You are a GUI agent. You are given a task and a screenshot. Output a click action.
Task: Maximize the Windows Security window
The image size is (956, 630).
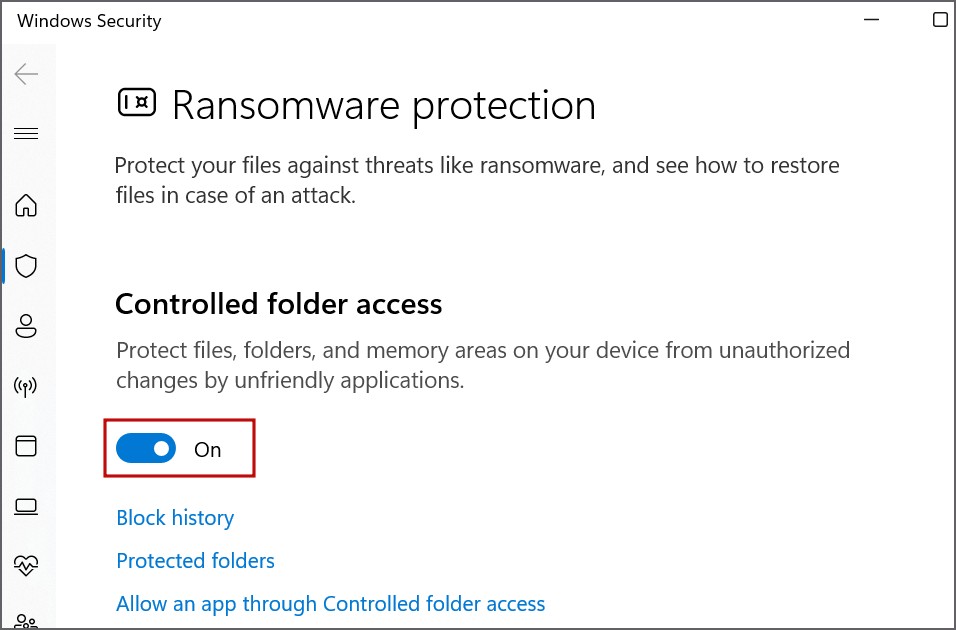click(x=940, y=20)
